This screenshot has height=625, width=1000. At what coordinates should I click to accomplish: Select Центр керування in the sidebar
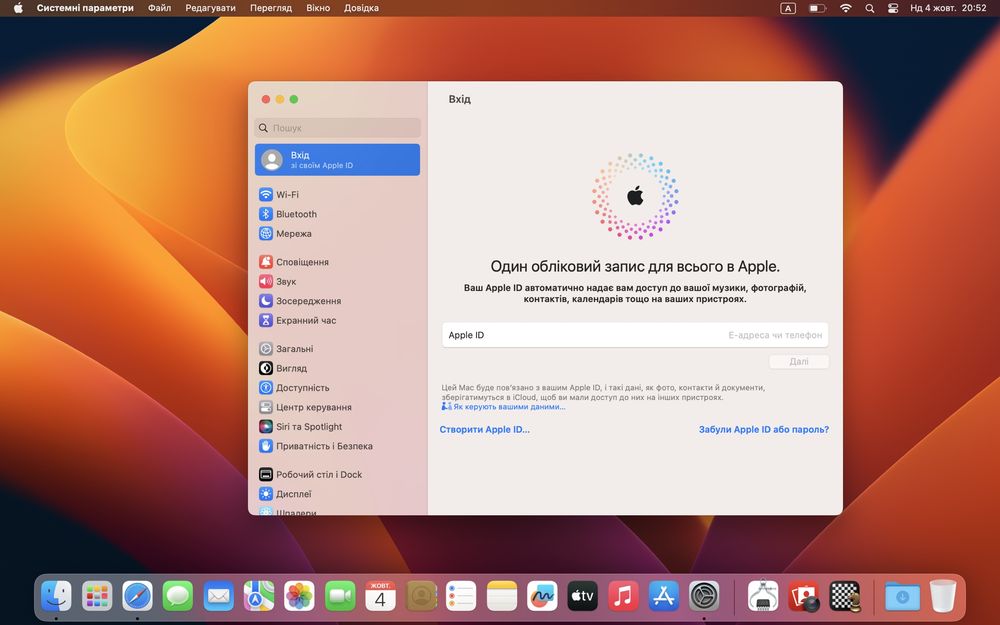(x=337, y=407)
